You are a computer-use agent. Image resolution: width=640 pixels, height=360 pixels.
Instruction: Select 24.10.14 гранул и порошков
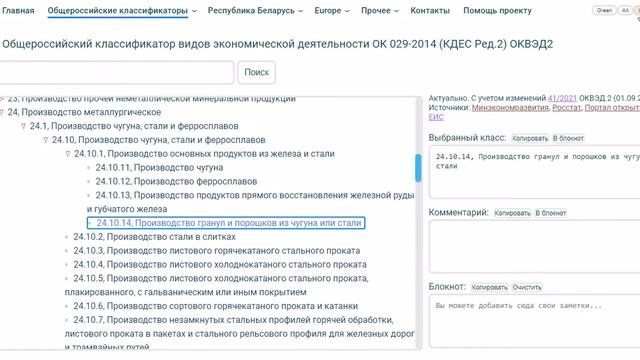pyautogui.click(x=226, y=223)
